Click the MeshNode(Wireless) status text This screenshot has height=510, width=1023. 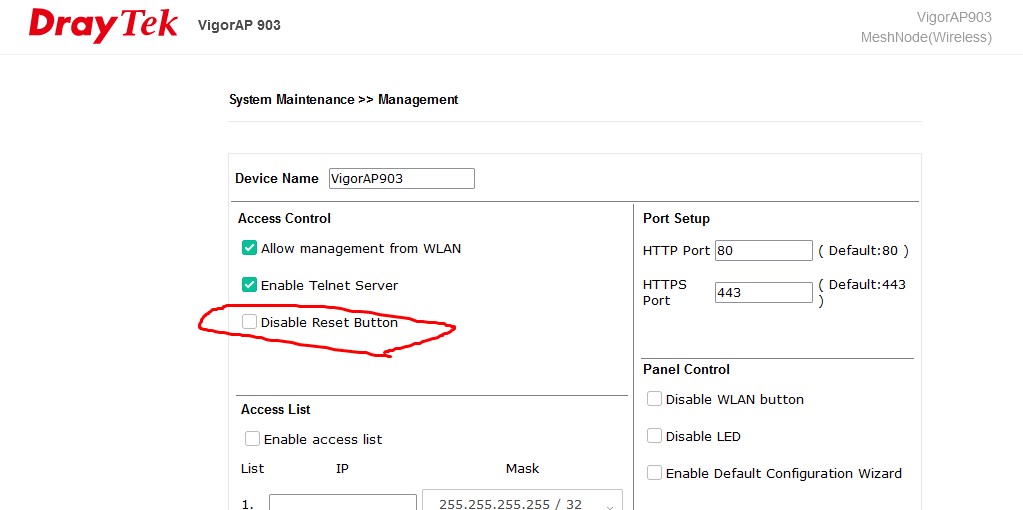click(x=925, y=37)
